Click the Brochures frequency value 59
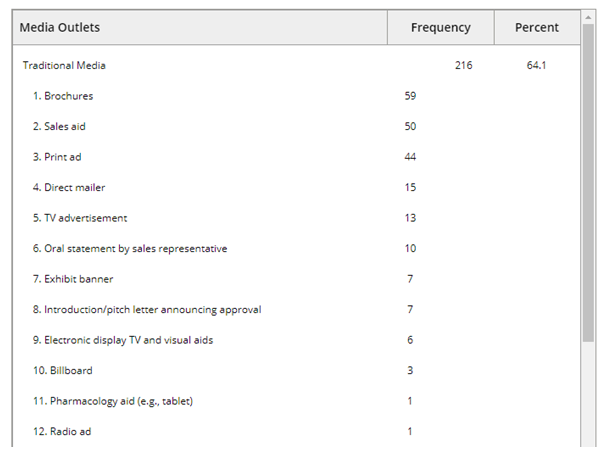The height and width of the screenshot is (449, 606). pyautogui.click(x=410, y=96)
